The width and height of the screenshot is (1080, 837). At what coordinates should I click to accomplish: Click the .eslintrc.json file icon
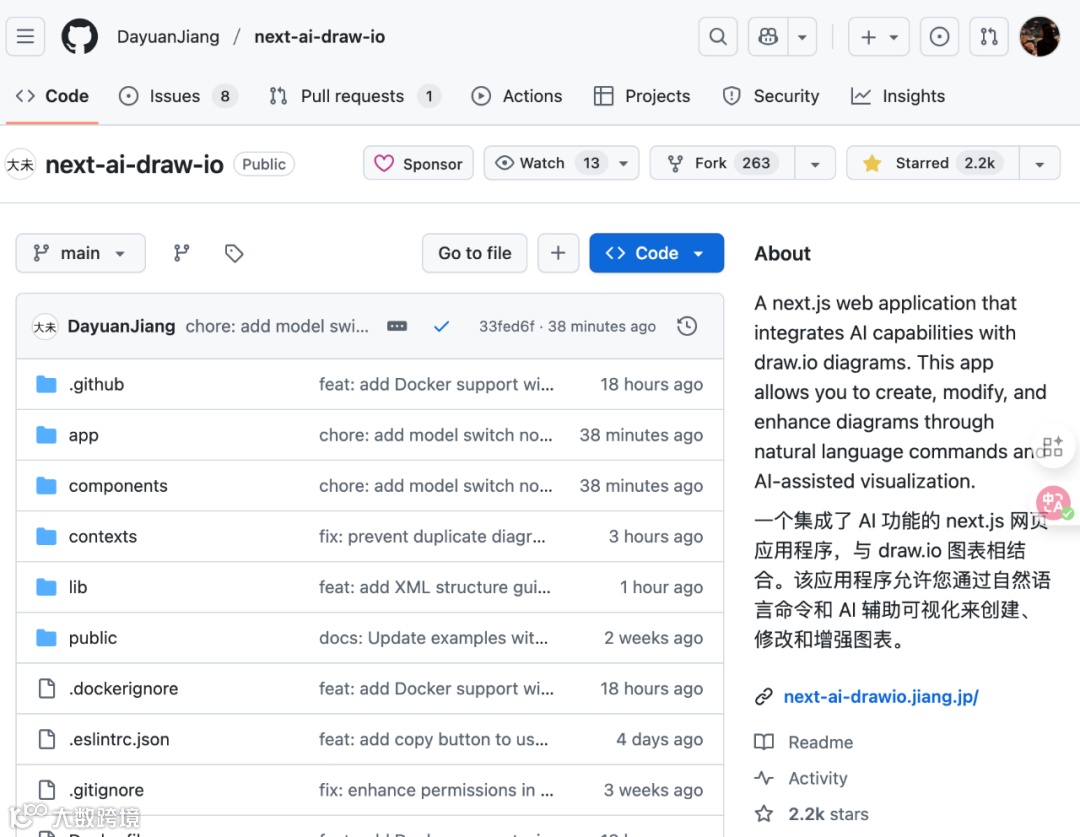pyautogui.click(x=46, y=739)
